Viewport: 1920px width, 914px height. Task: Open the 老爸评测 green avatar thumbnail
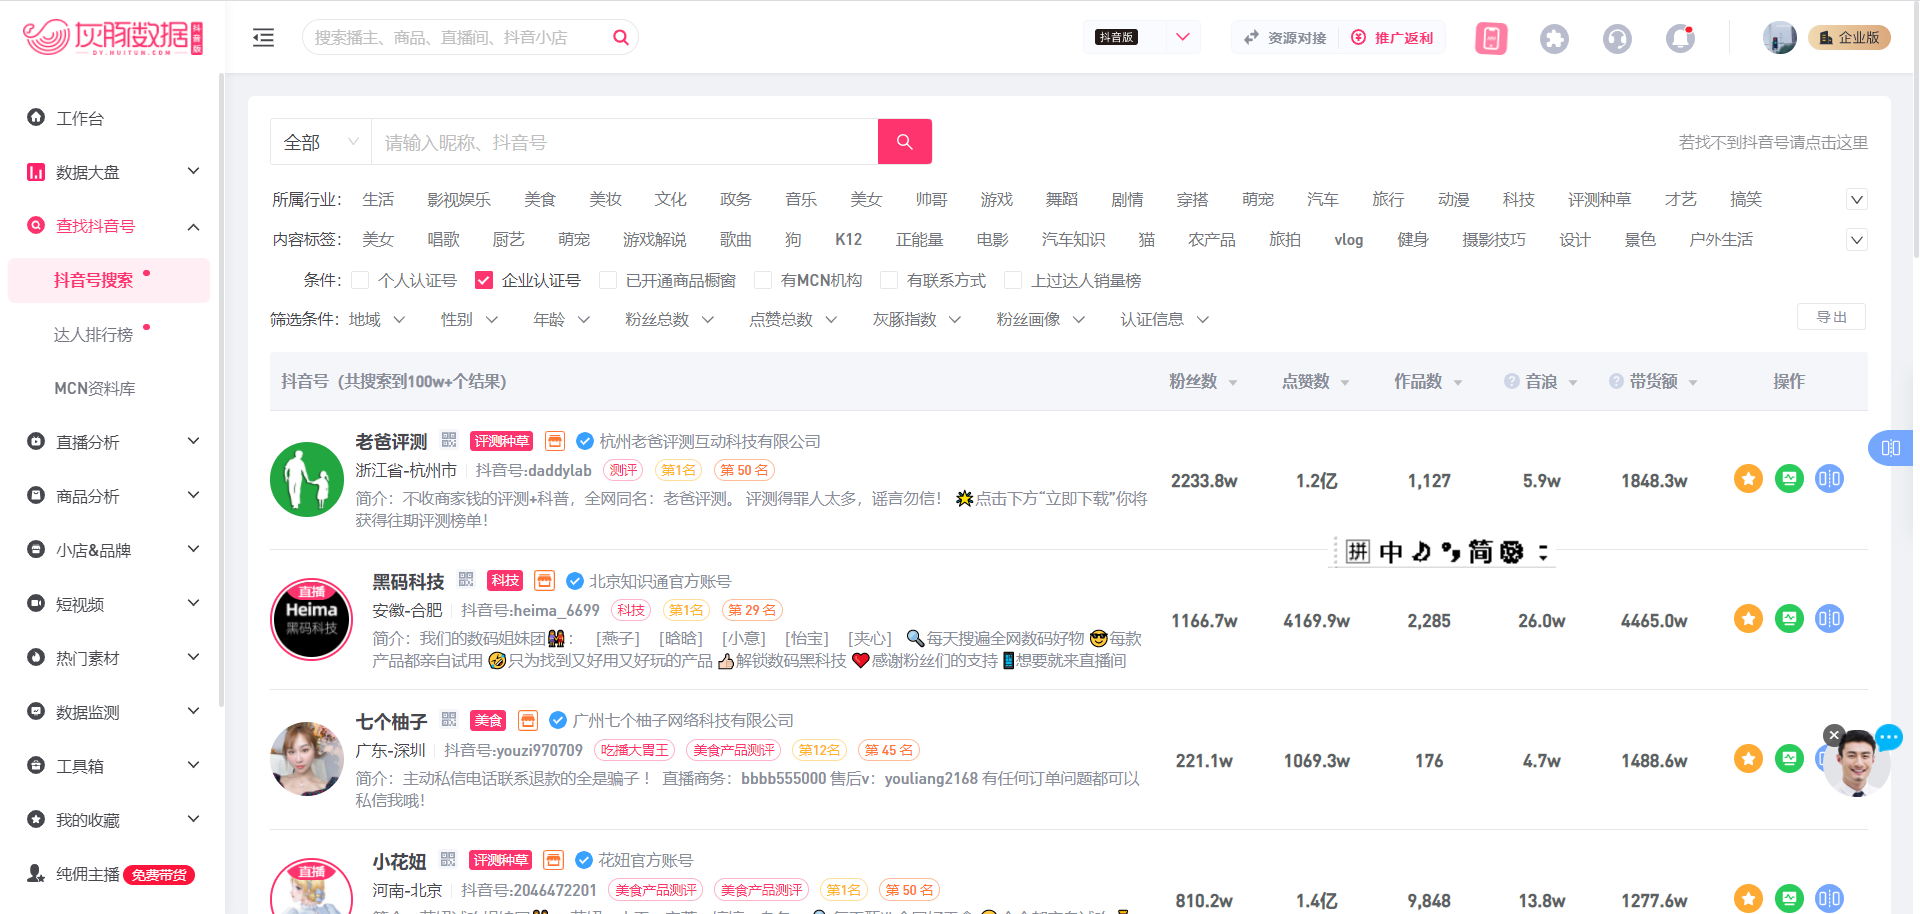tap(307, 479)
